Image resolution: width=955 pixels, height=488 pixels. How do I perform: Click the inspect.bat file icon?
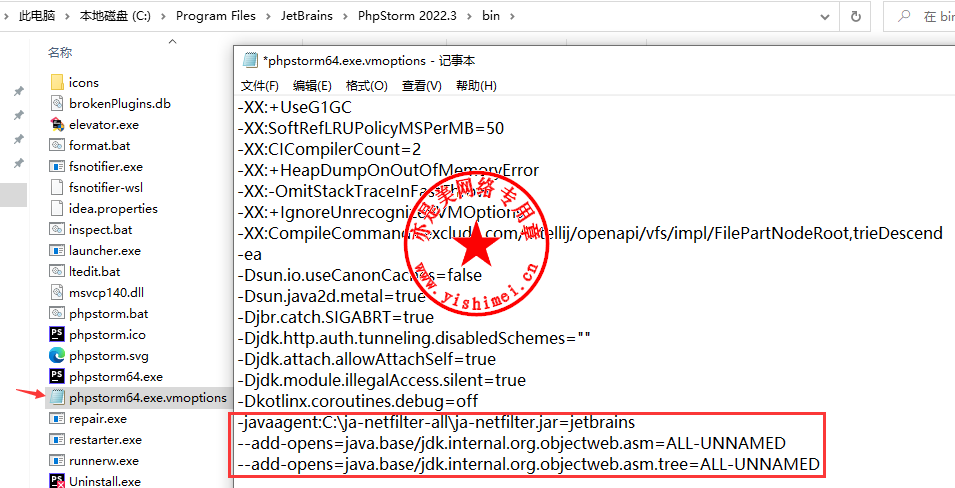(x=57, y=230)
